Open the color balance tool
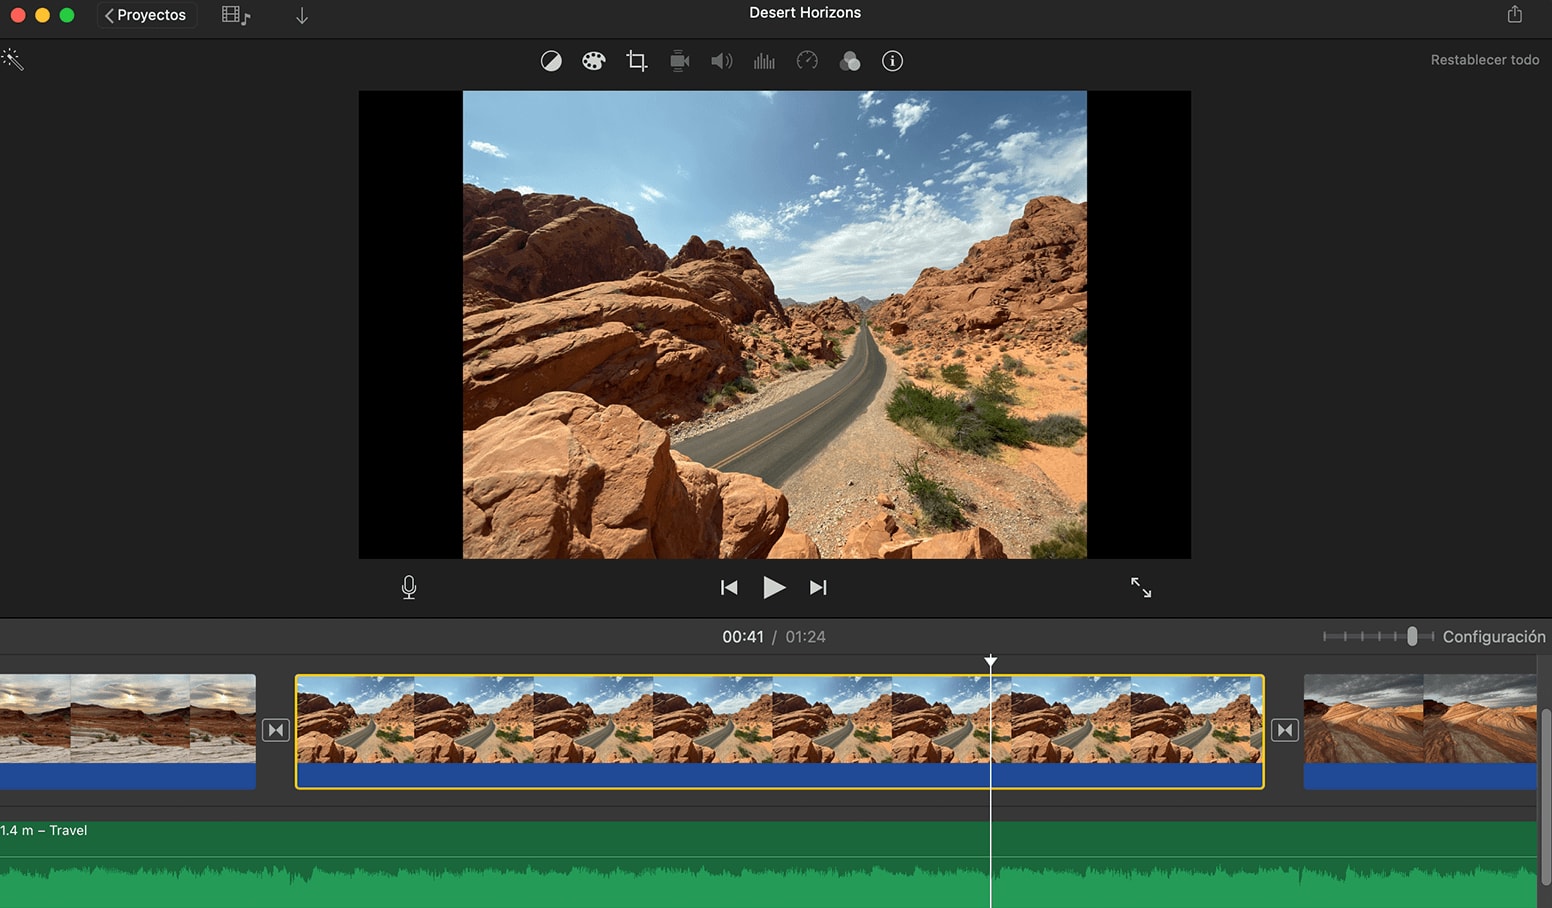The height and width of the screenshot is (908, 1552). 551,61
